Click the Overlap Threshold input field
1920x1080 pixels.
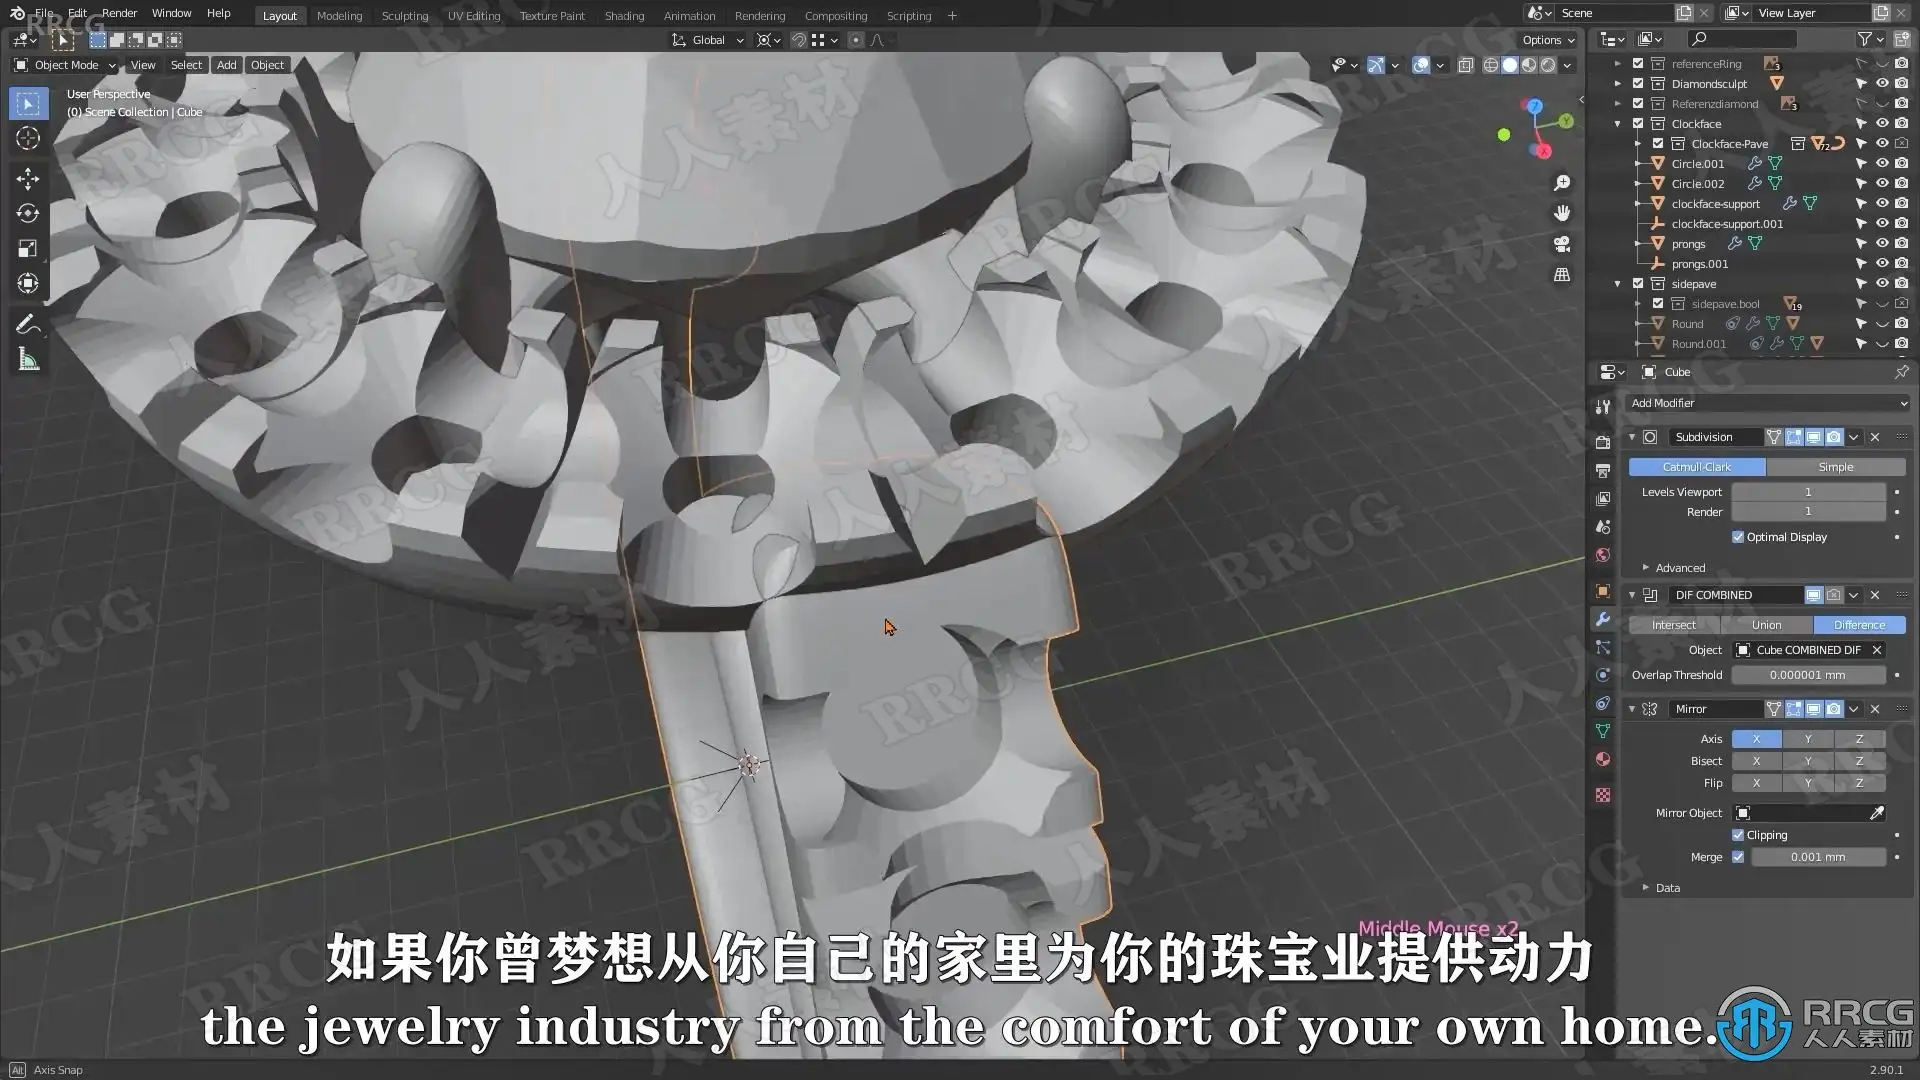coord(1807,675)
